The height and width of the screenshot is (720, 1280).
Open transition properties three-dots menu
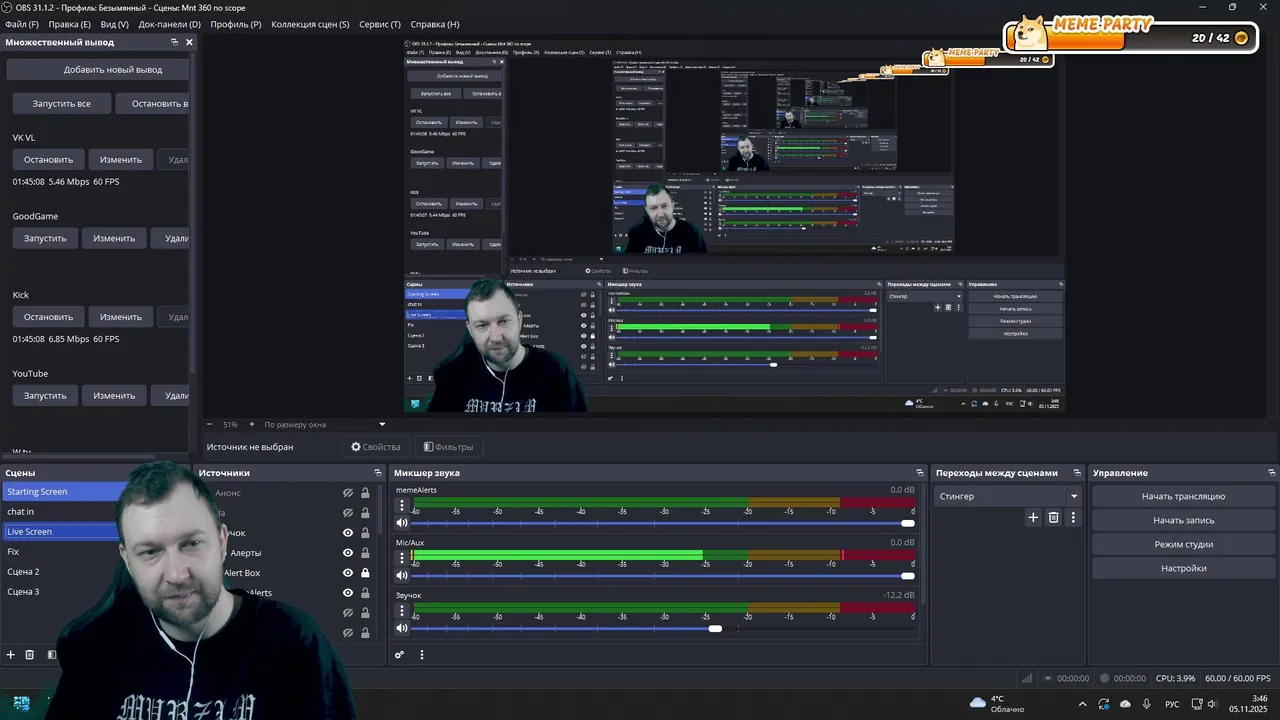1073,517
